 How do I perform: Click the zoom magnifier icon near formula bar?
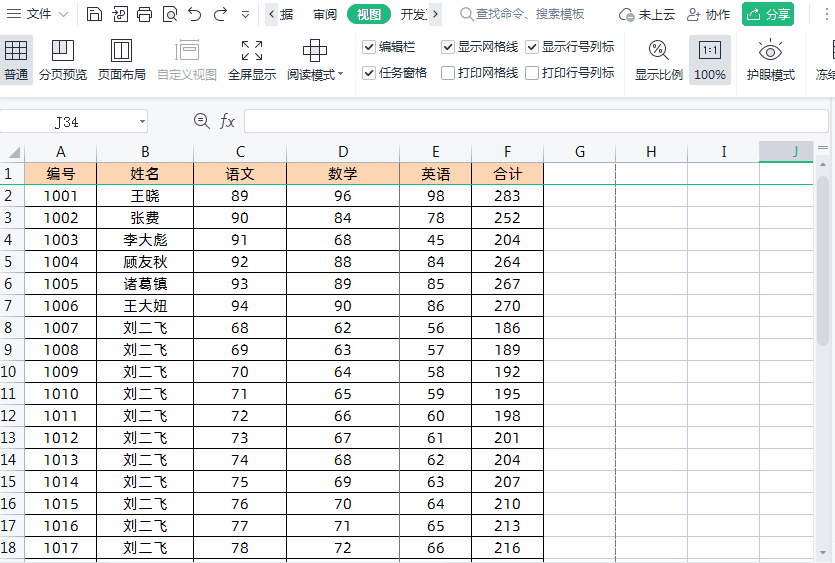click(201, 121)
